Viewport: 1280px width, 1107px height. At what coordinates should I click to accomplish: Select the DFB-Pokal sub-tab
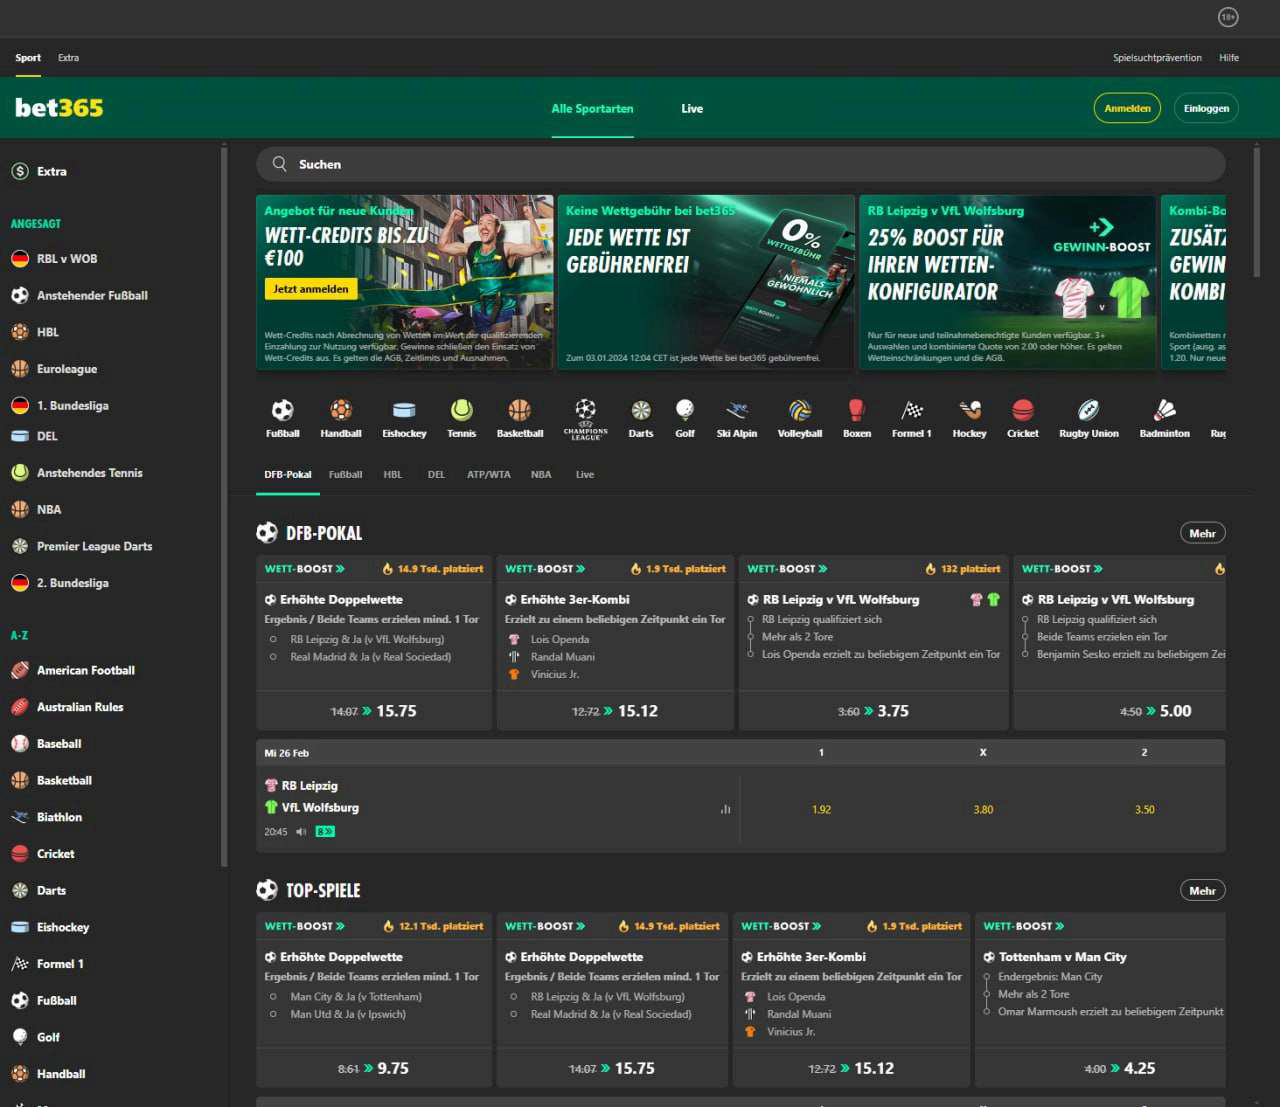288,475
